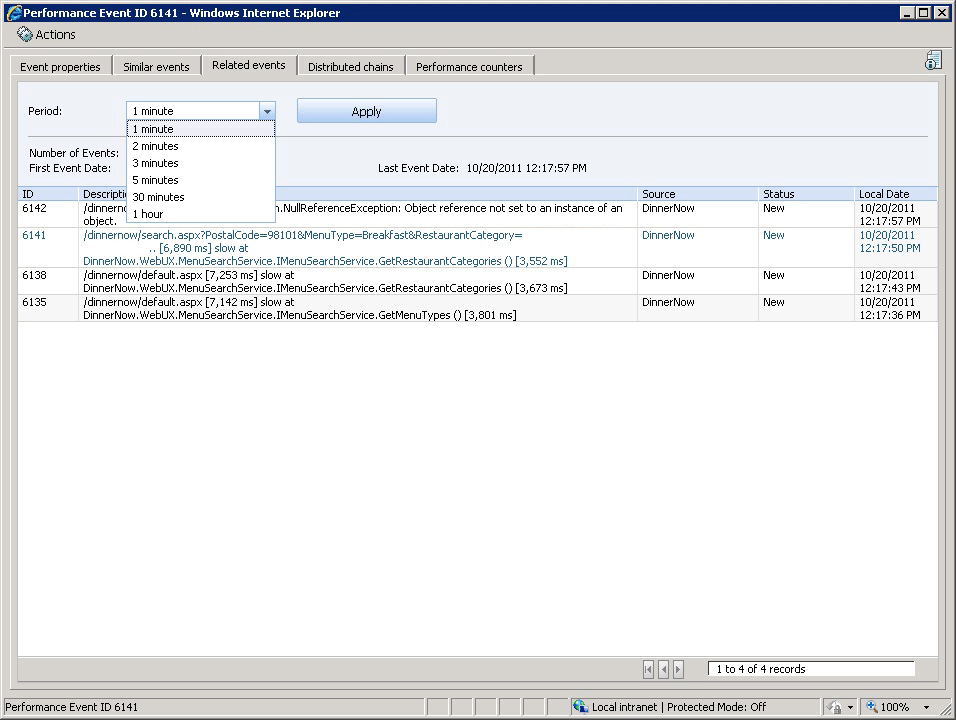
Task: Choose 5 minutes from the period list
Action: coord(155,180)
